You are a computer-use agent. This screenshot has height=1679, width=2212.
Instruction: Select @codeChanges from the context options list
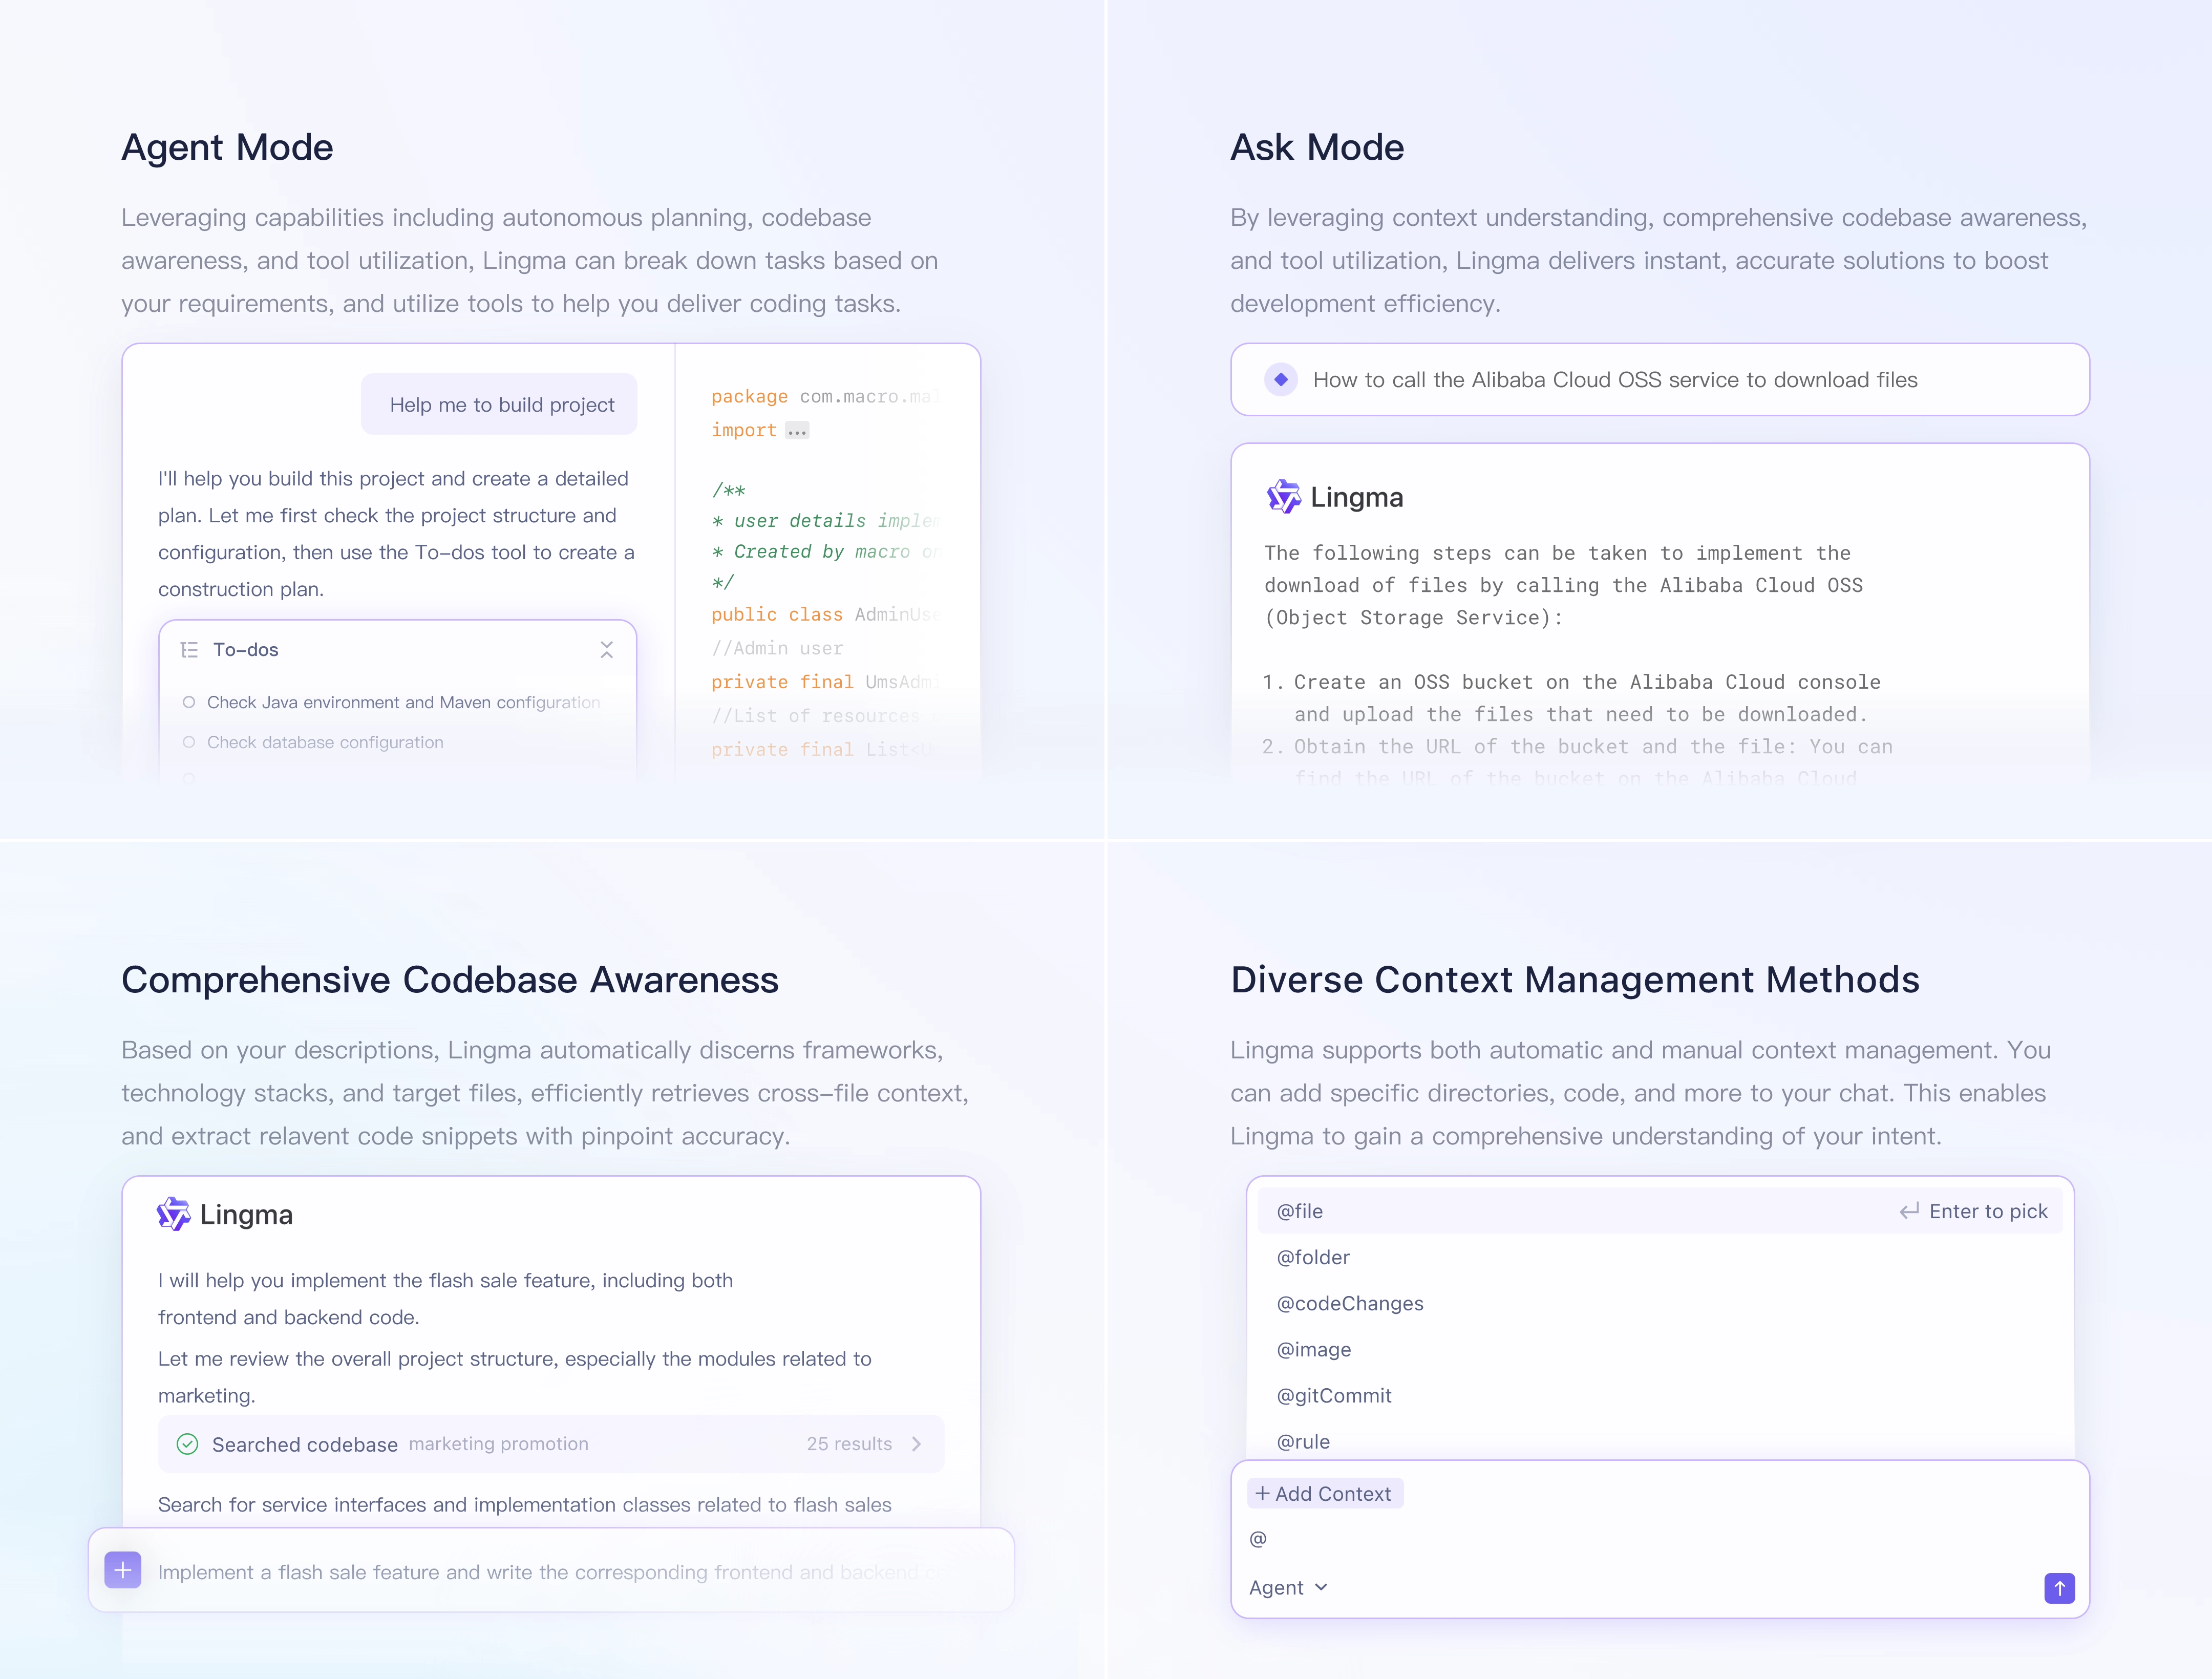coord(1349,1303)
